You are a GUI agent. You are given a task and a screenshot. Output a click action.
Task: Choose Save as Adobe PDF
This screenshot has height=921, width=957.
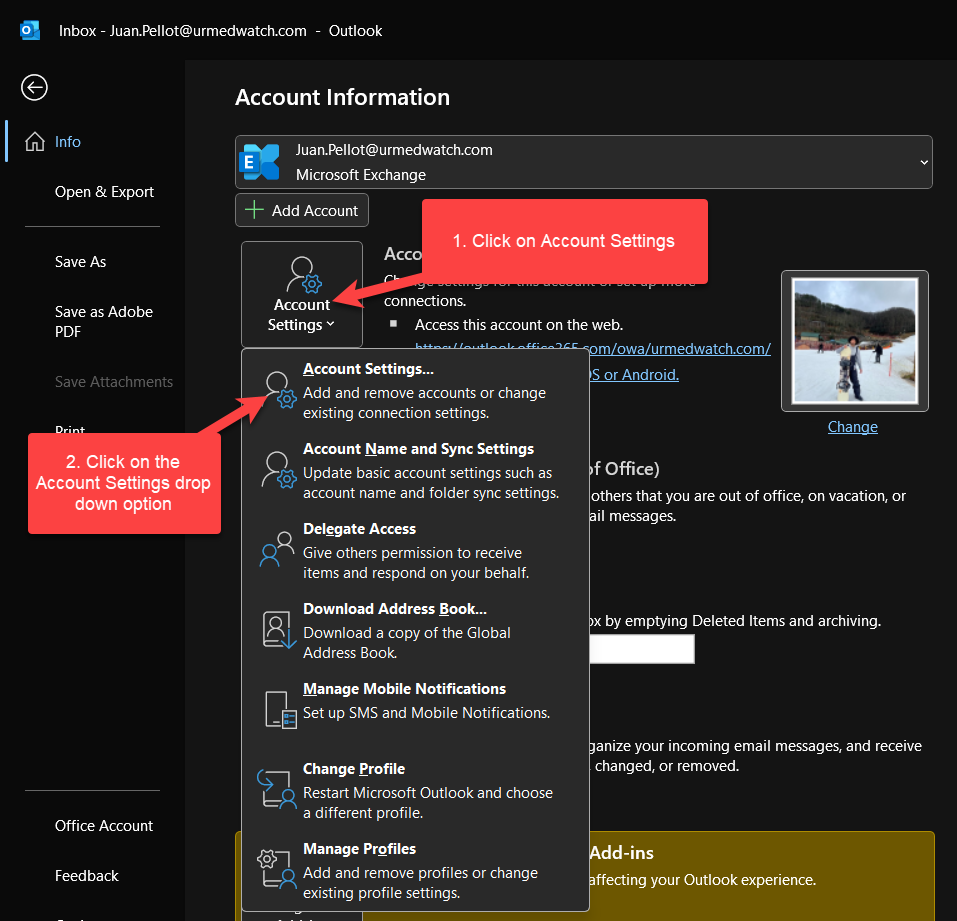104,321
